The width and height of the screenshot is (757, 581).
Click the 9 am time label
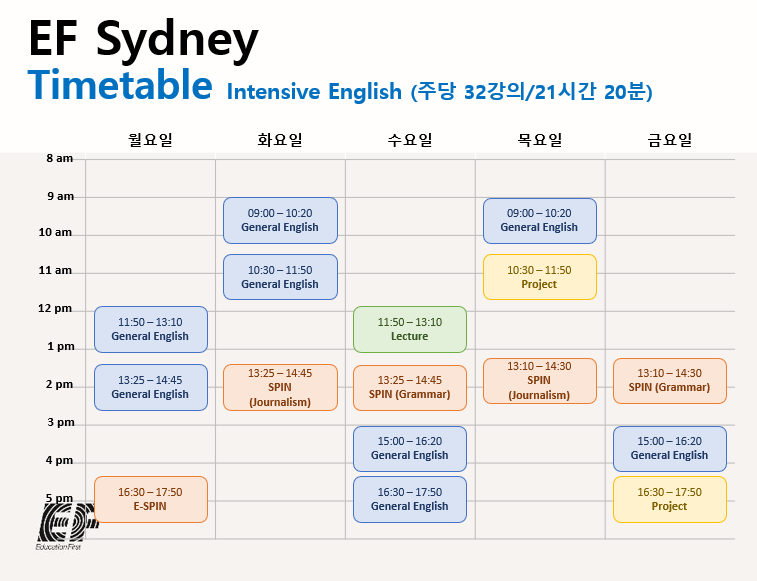click(x=60, y=197)
